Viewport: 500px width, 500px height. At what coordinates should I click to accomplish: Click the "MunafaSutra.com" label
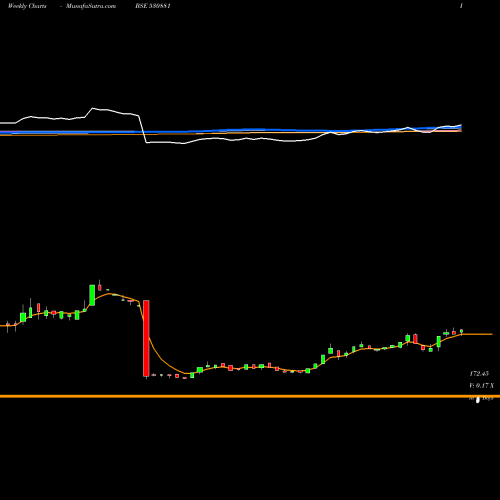coord(91,6)
